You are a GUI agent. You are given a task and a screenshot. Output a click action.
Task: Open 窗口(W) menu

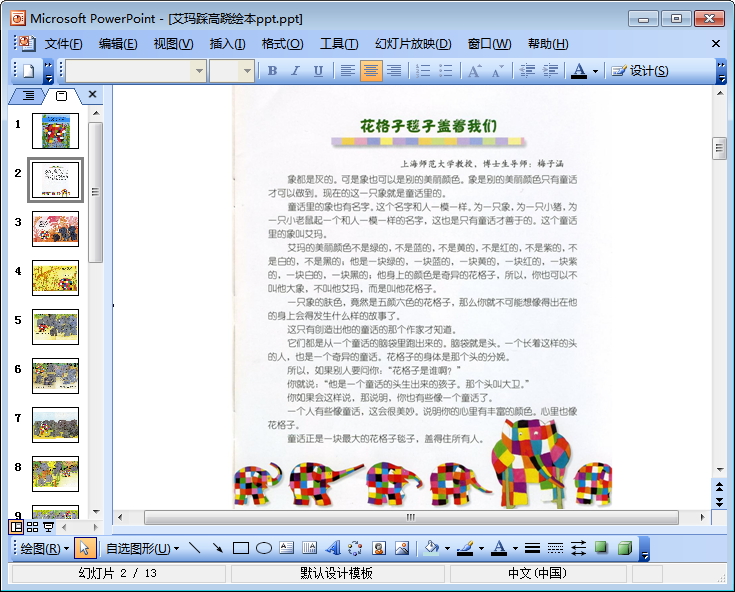click(x=489, y=44)
